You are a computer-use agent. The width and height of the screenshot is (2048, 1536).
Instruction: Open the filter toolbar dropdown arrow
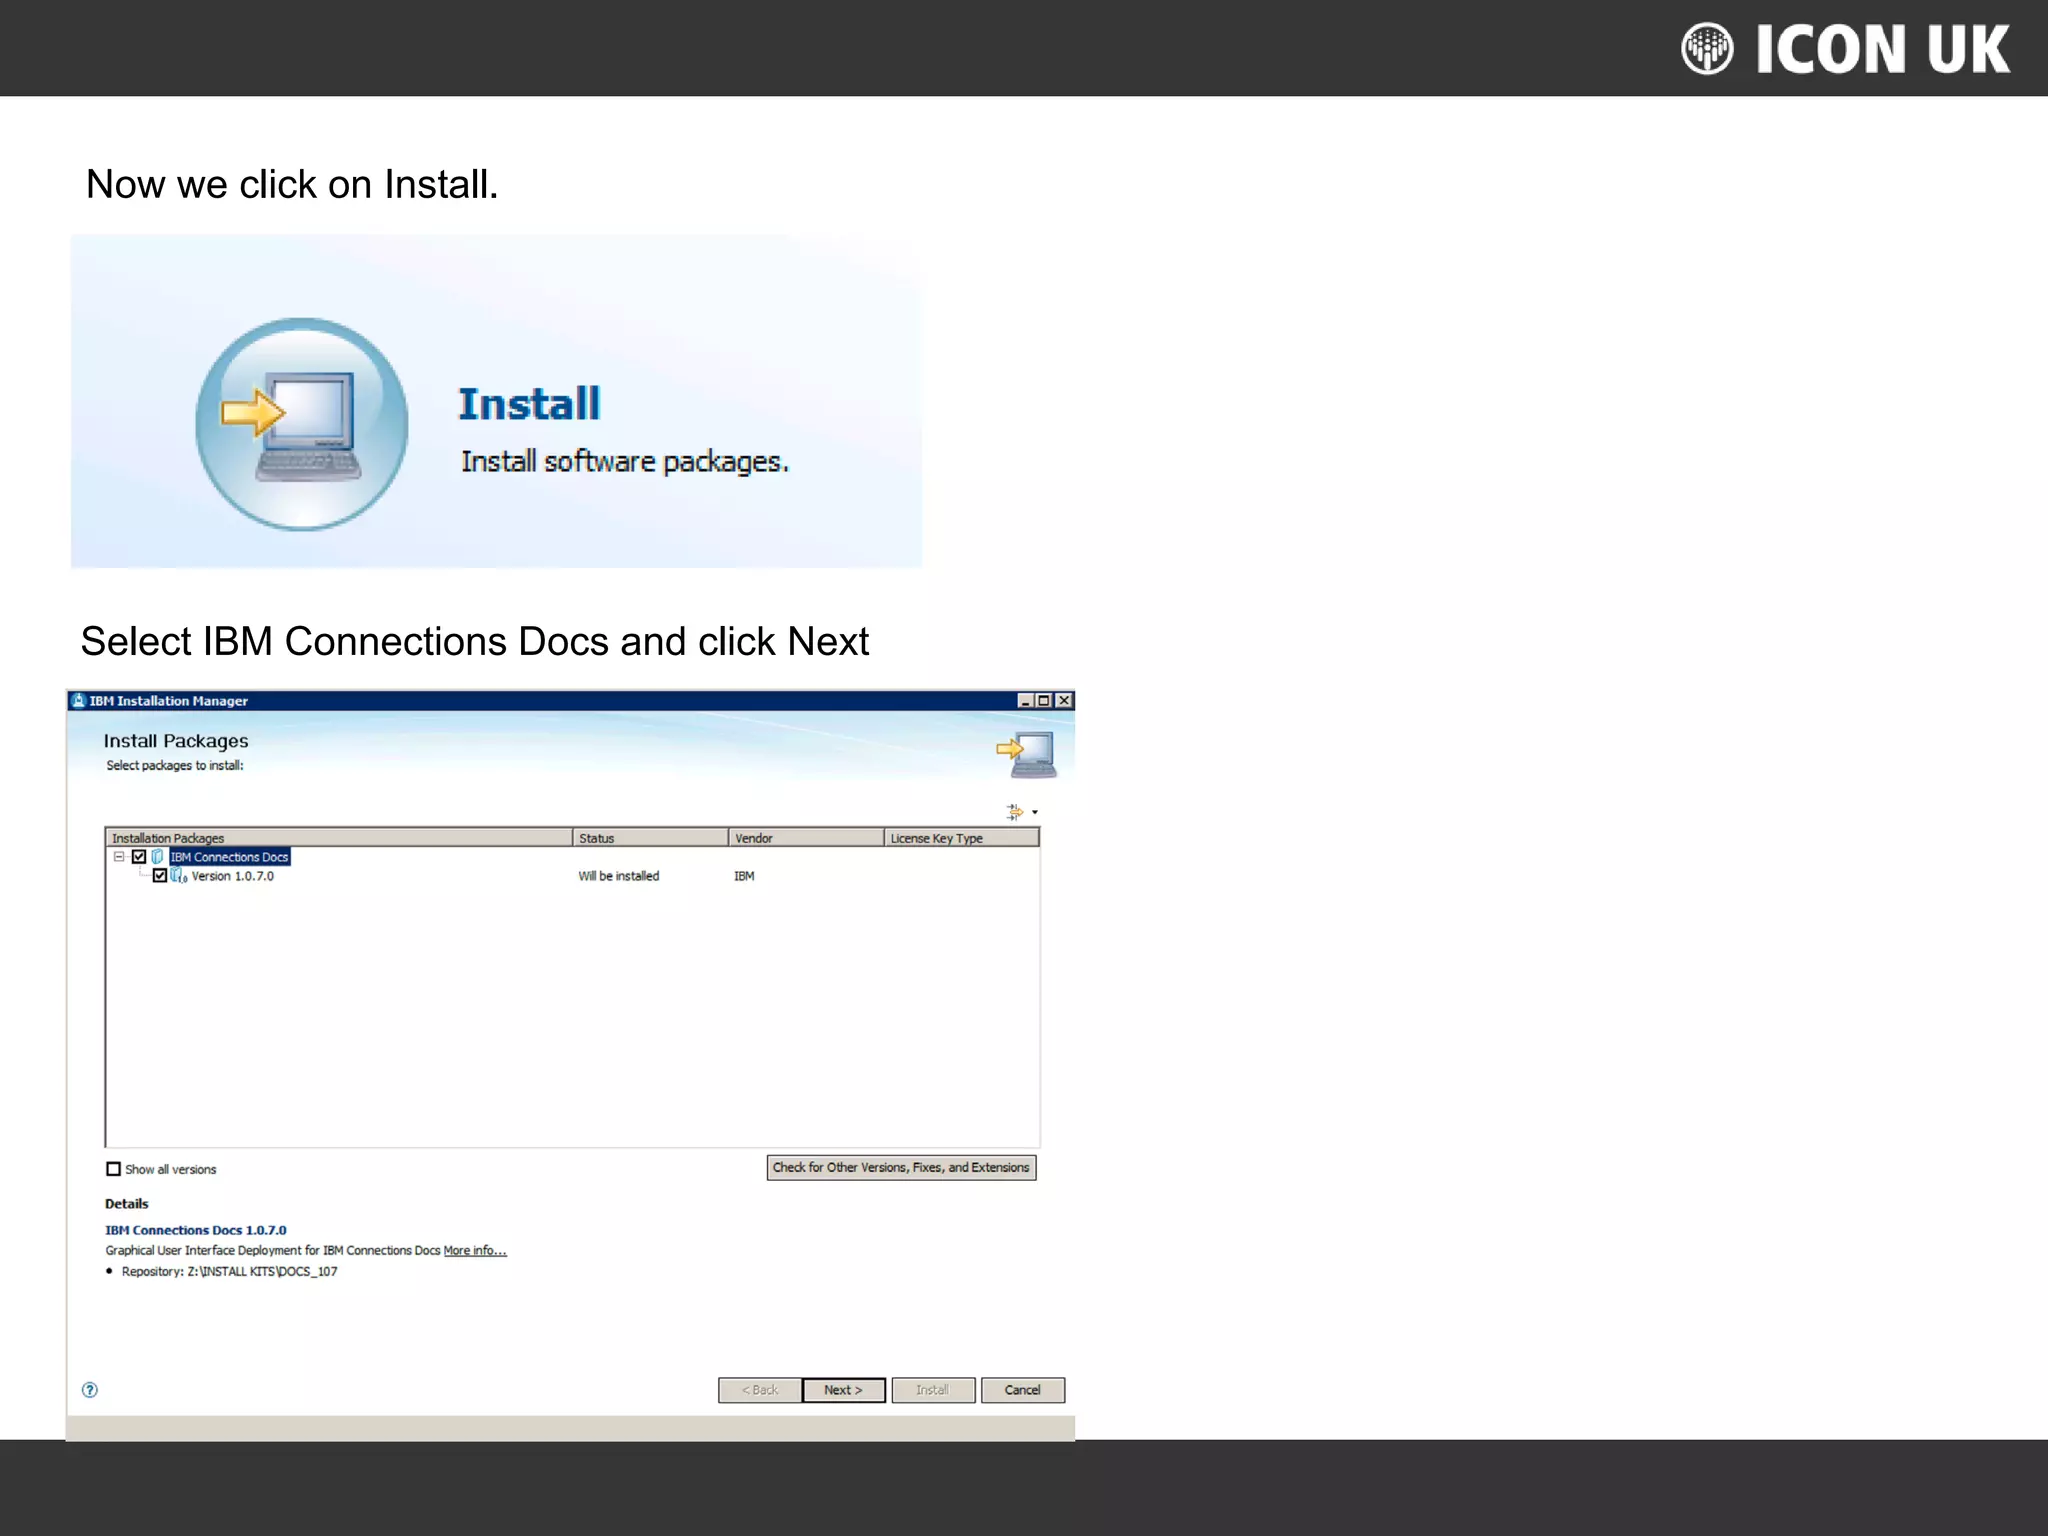tap(1035, 813)
